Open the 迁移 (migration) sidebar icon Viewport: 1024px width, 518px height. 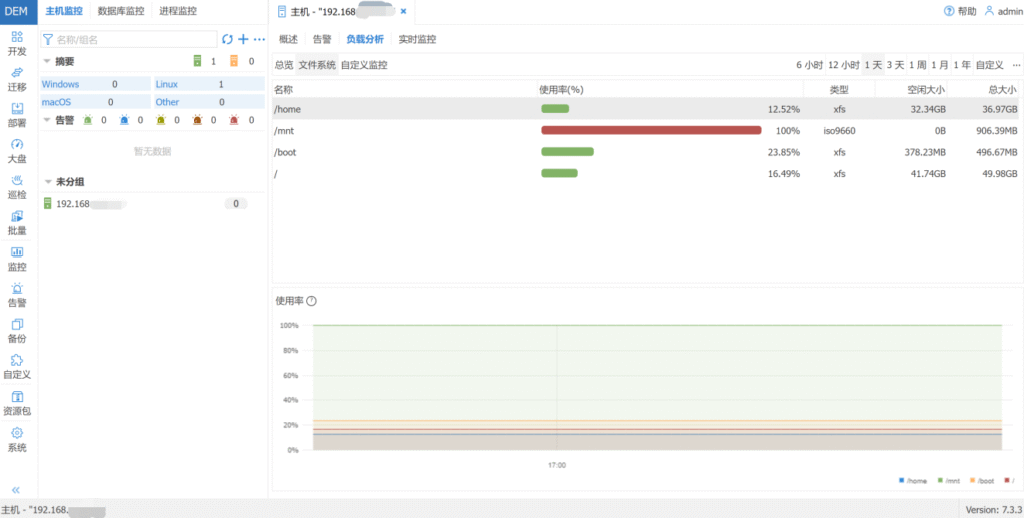point(17,78)
